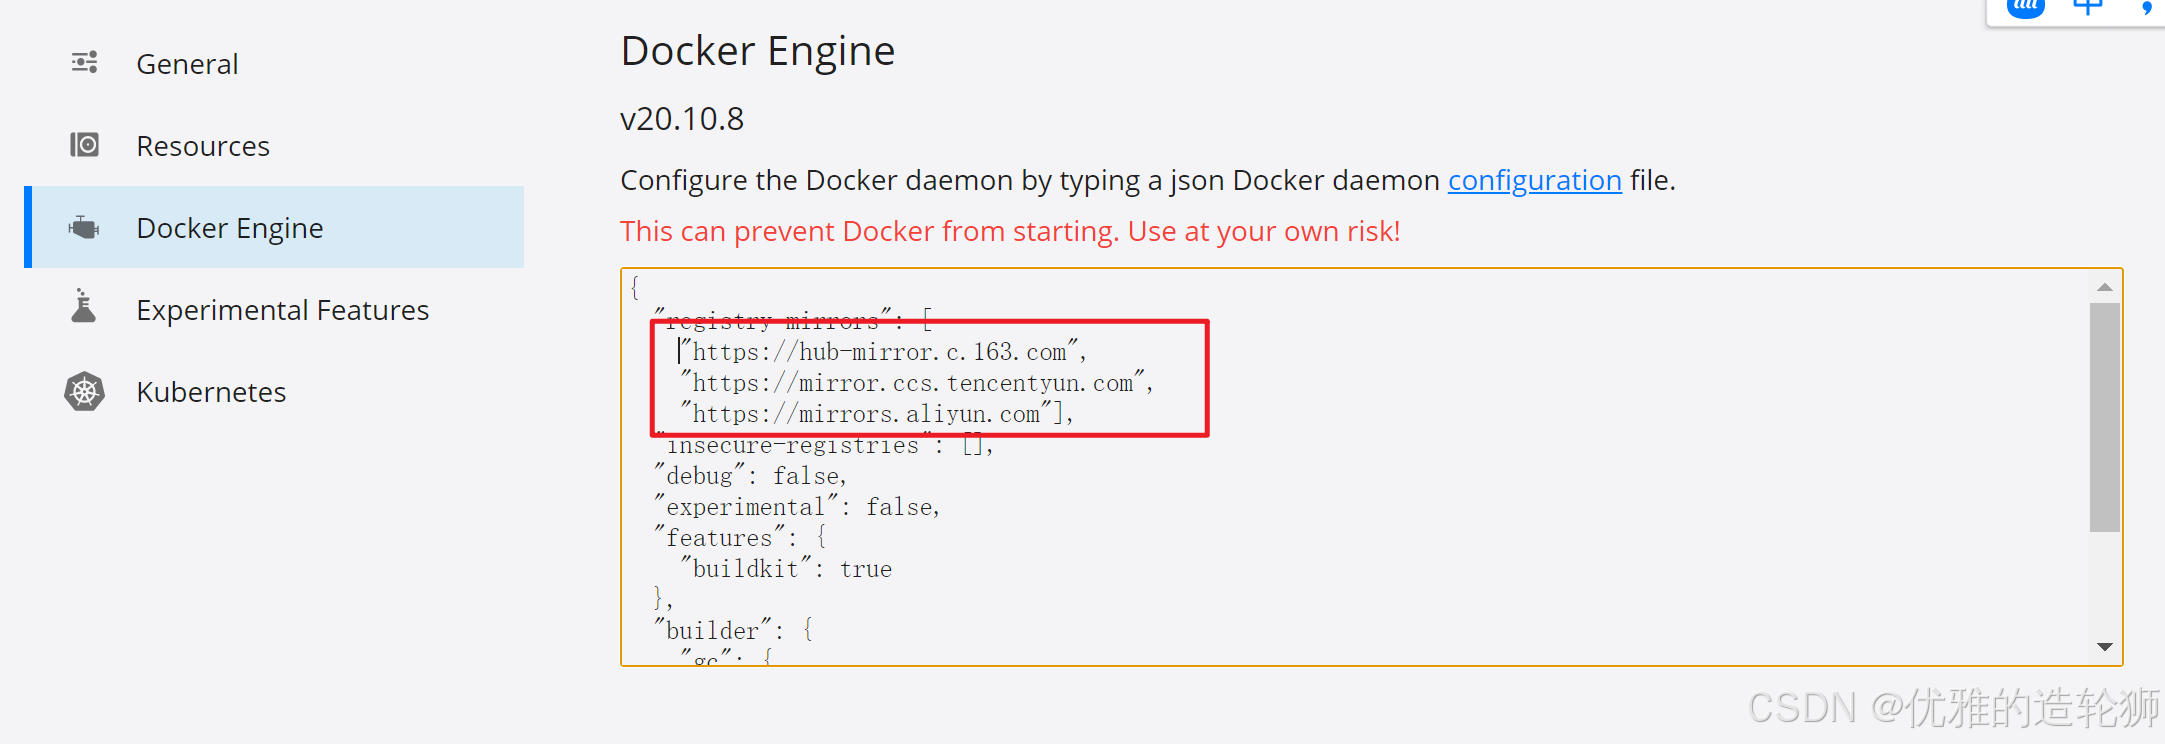
Task: Click the Chinese language indicator icon
Action: click(x=2088, y=7)
